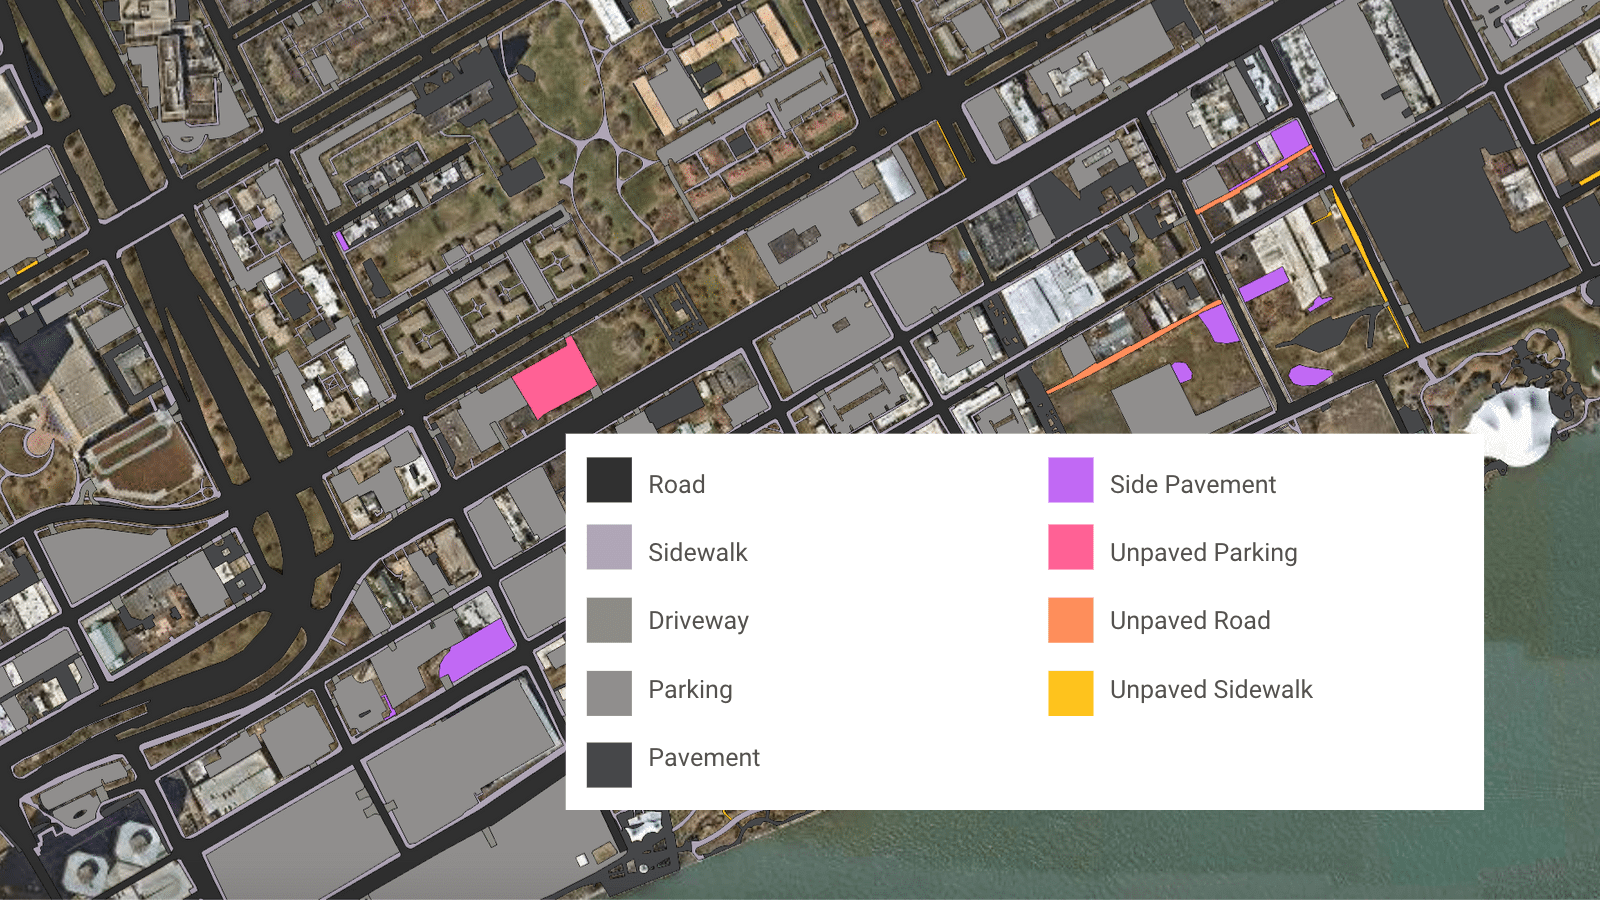Click the Sidewalk legend color swatch
This screenshot has width=1600, height=900.
pos(609,547)
